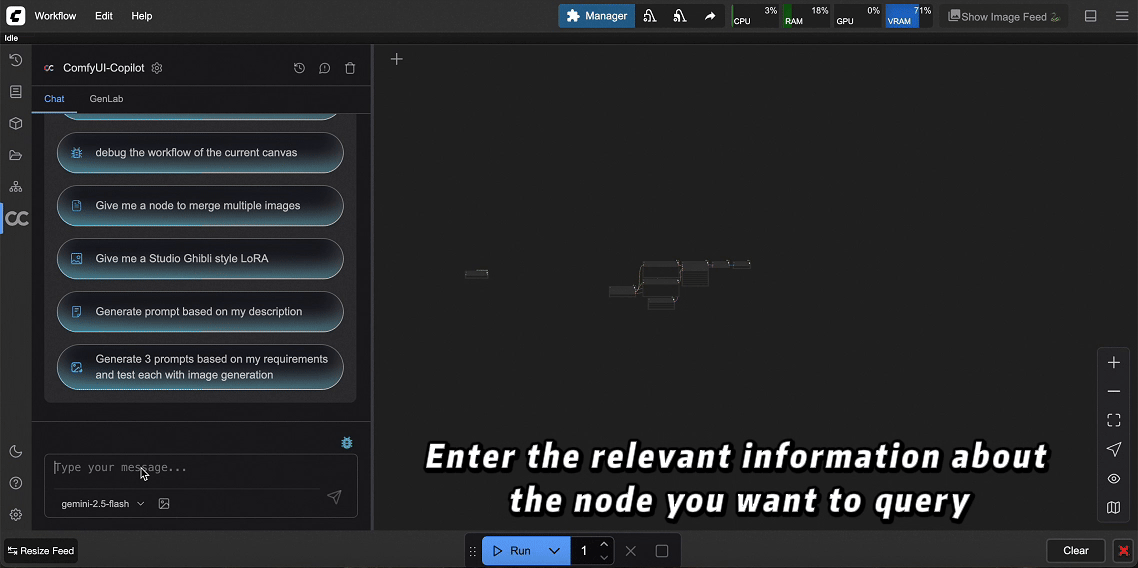The height and width of the screenshot is (568, 1138).
Task: Toggle select mode arrow icon in canvas tools
Action: coord(1113,450)
